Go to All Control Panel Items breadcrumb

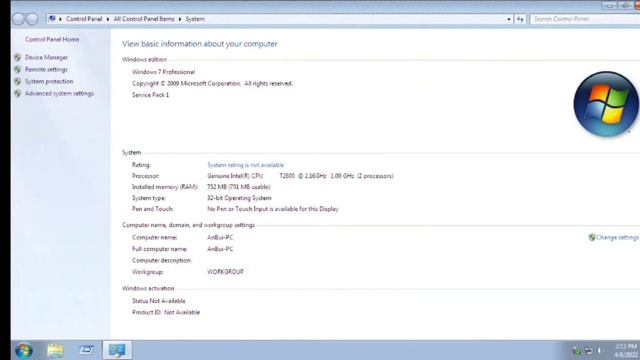(x=144, y=19)
